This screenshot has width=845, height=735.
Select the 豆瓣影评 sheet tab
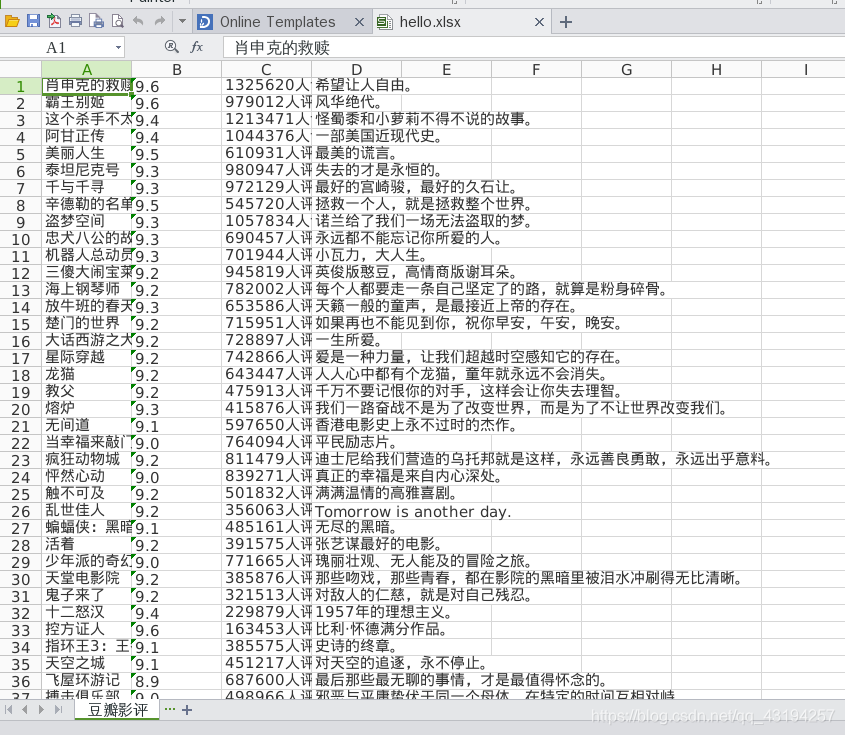[x=117, y=710]
